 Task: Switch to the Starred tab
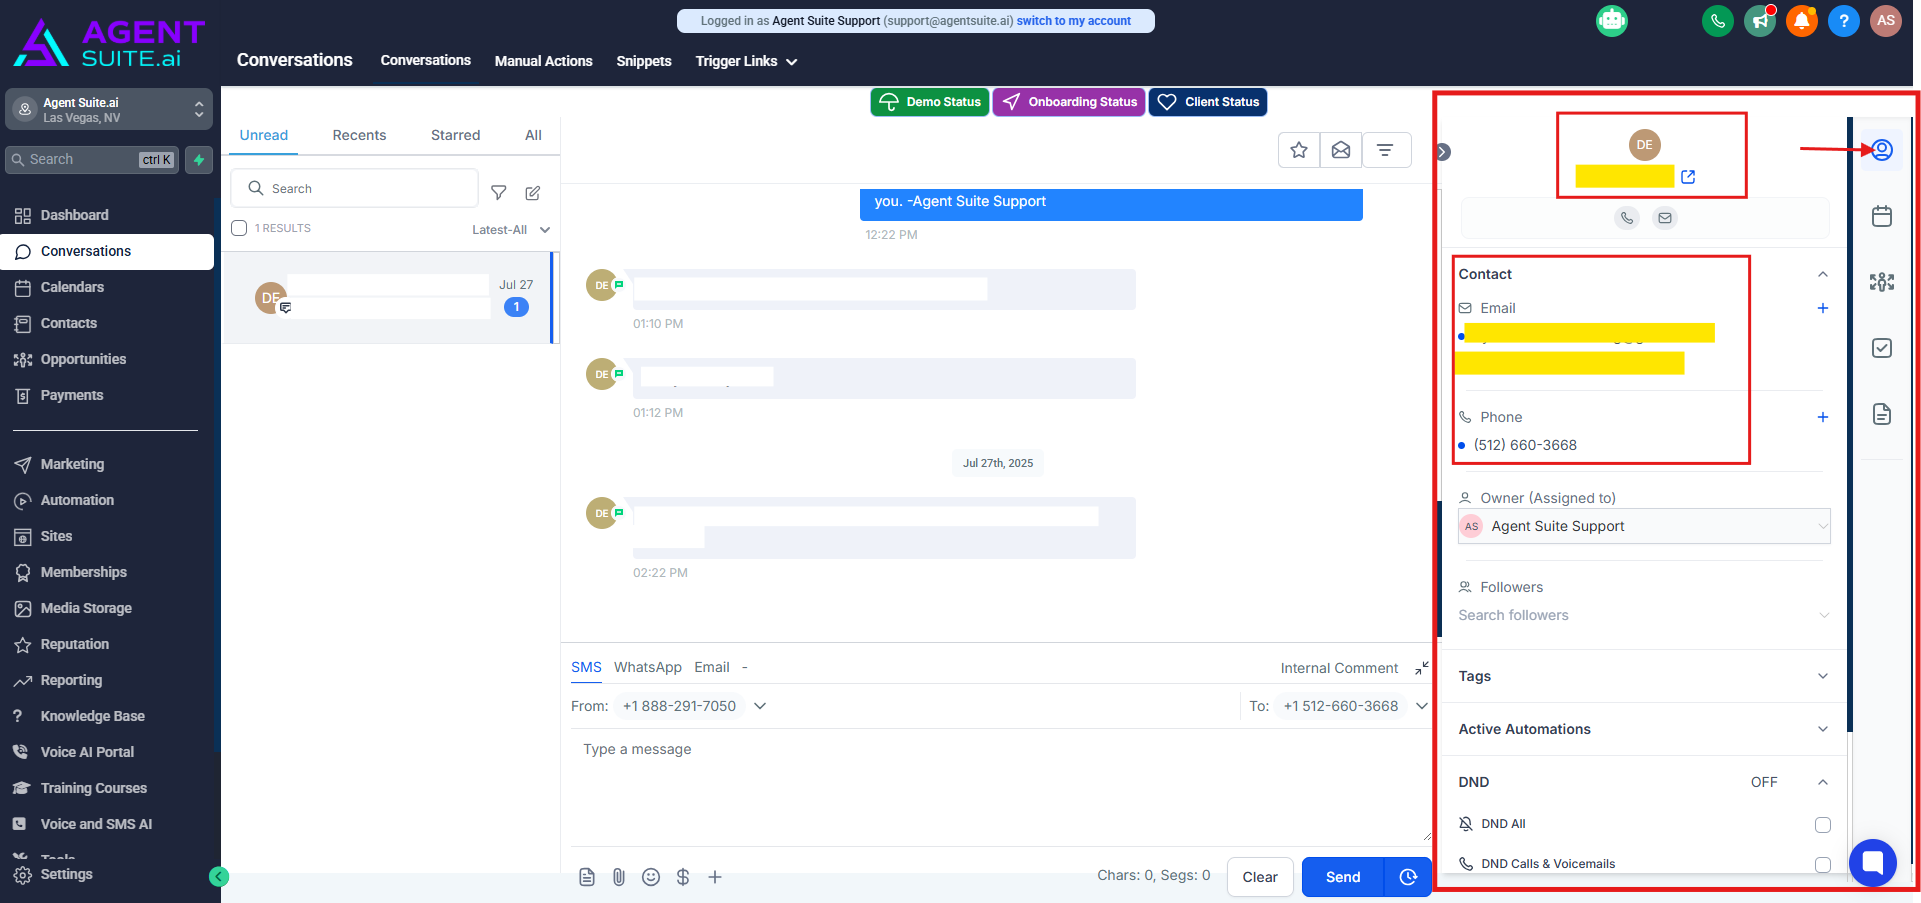(x=455, y=135)
